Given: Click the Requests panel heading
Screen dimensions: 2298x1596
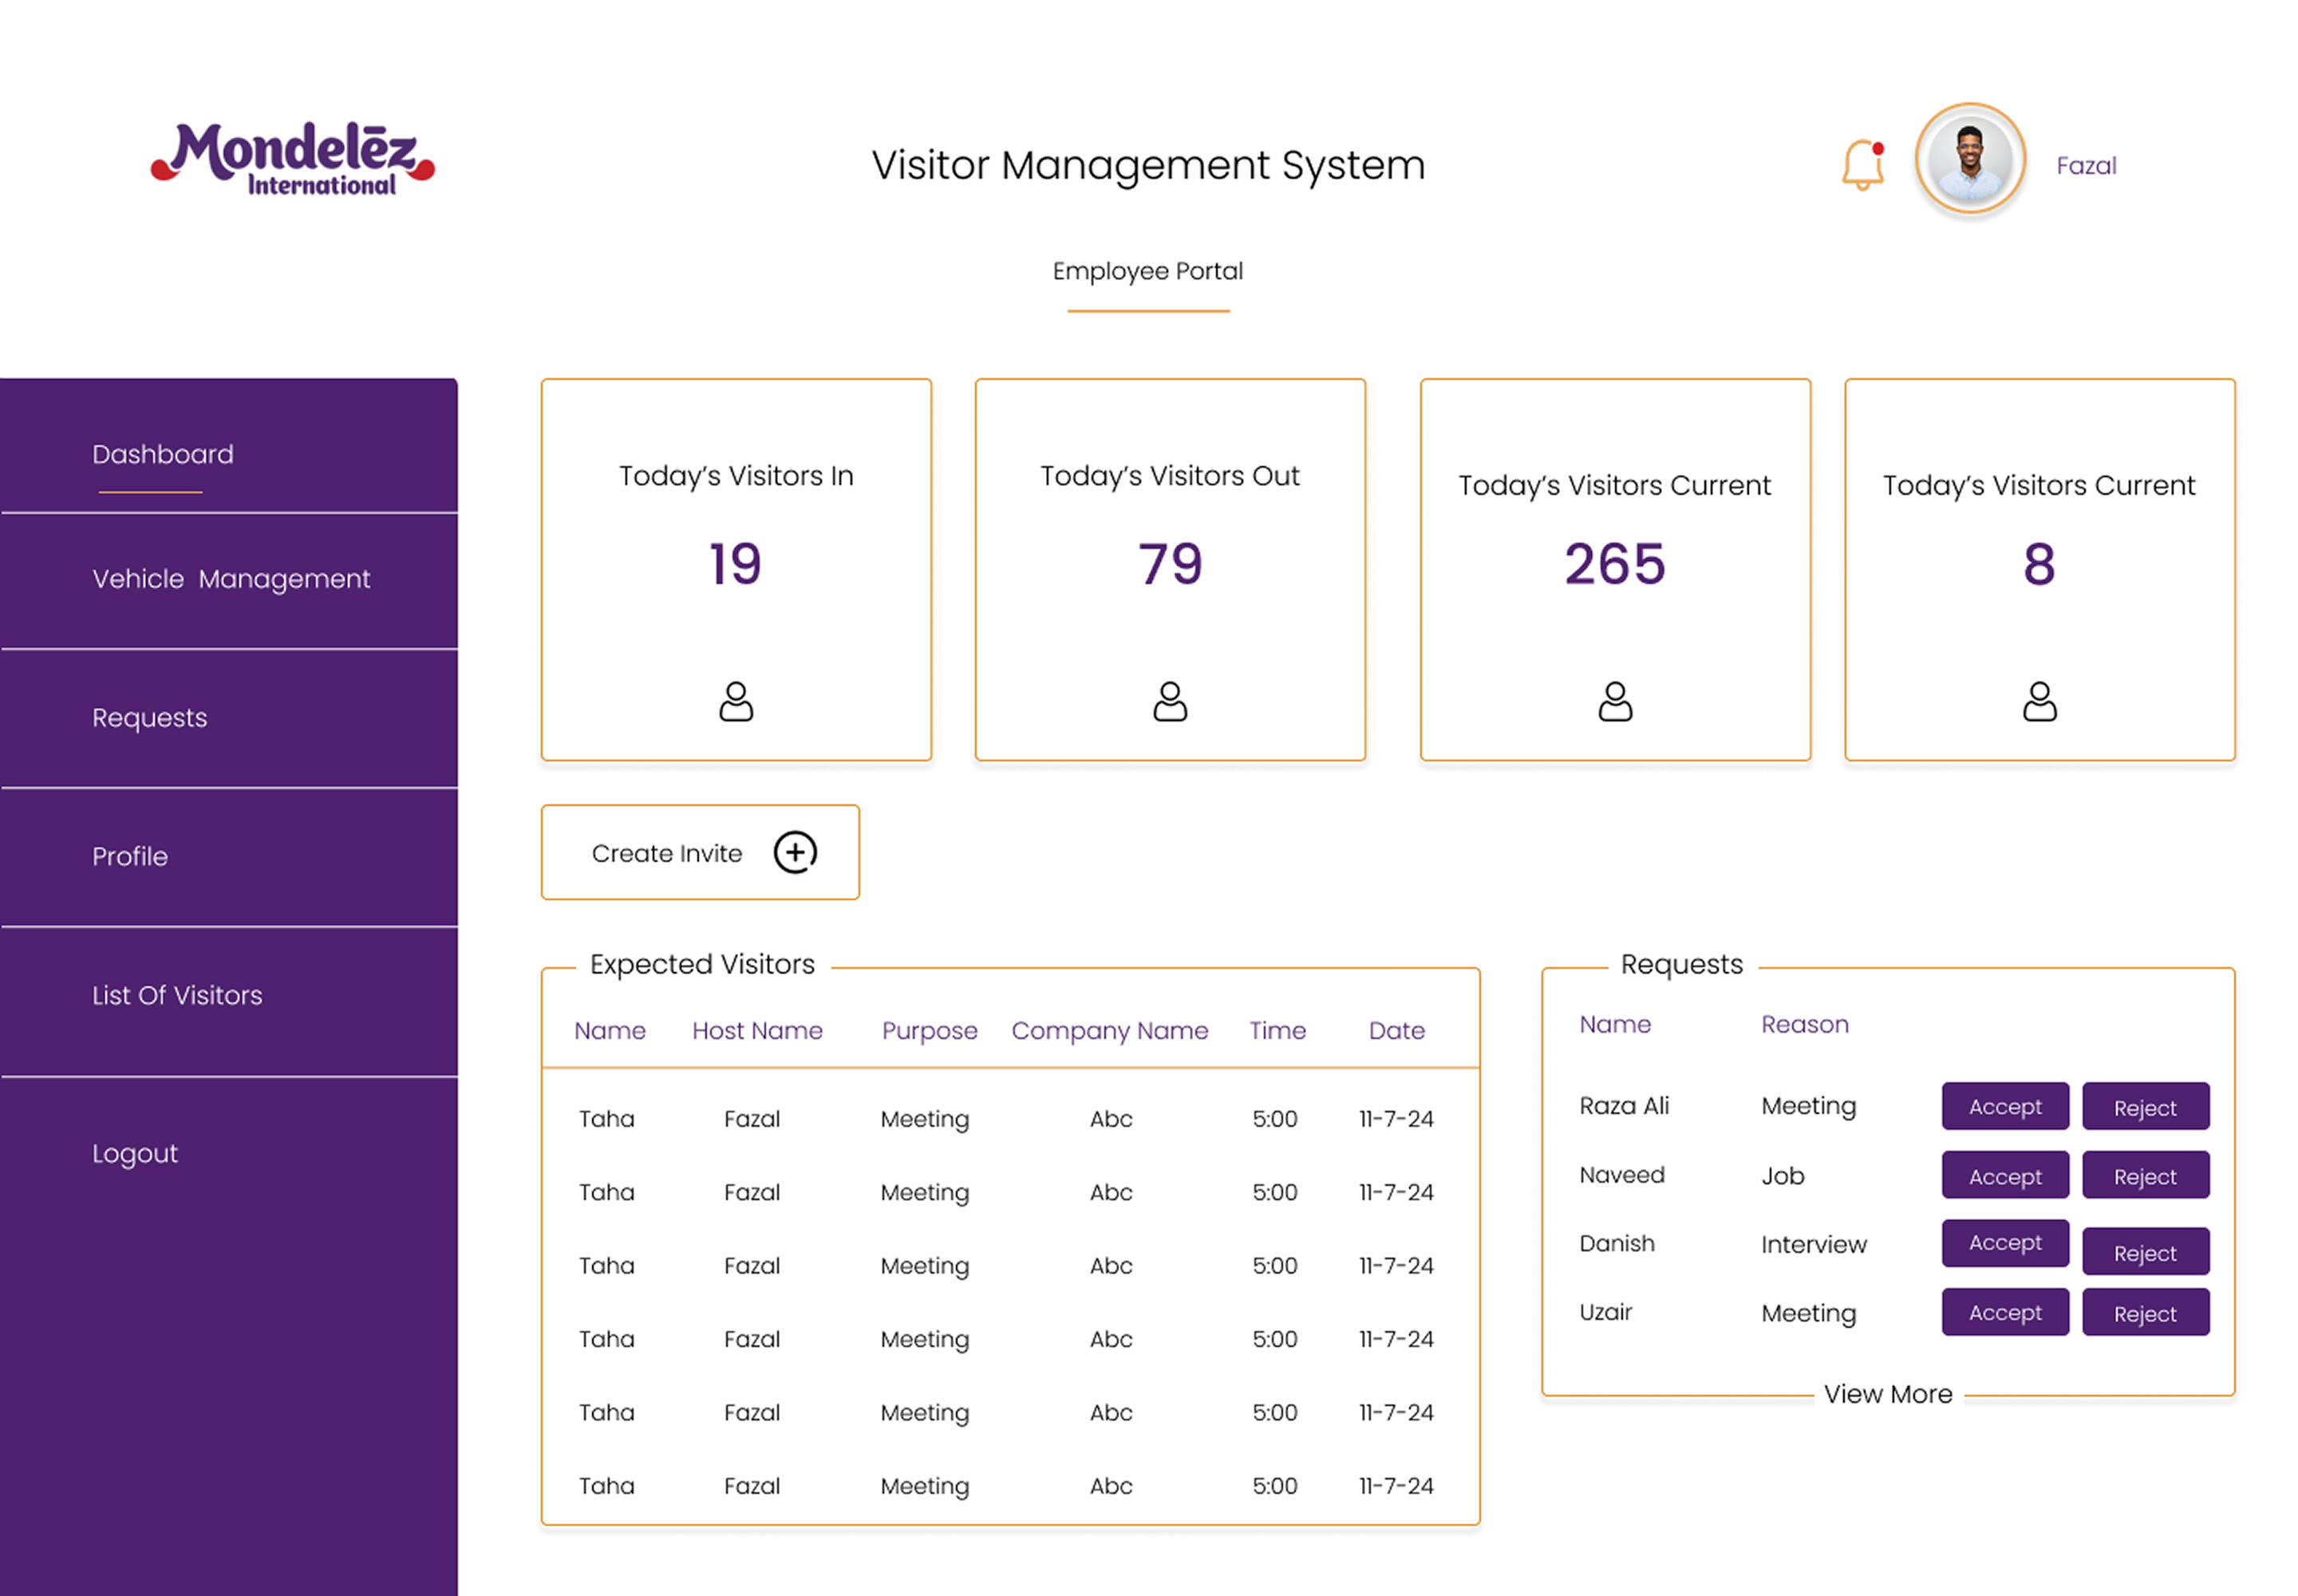Looking at the screenshot, I should pos(1681,965).
